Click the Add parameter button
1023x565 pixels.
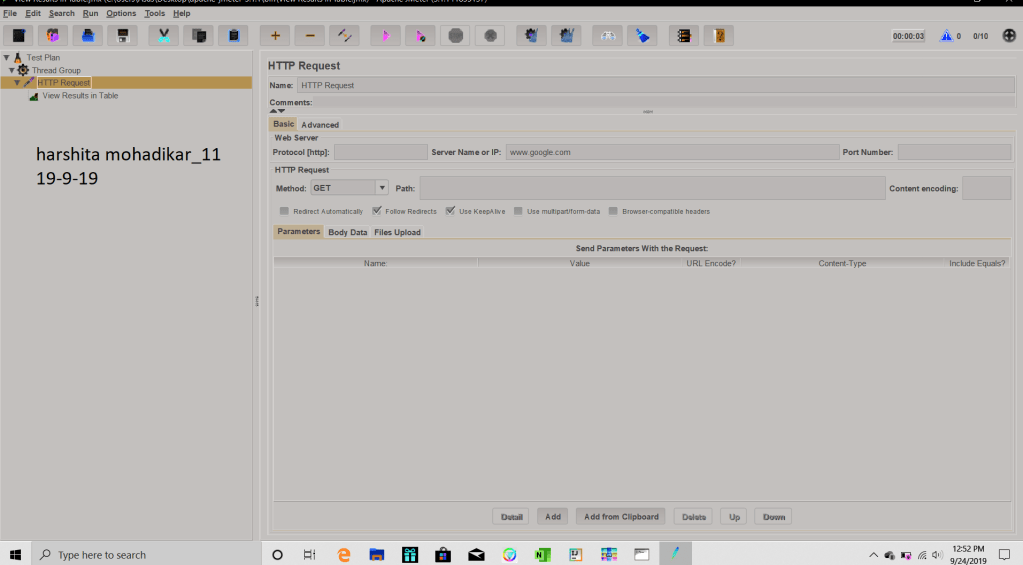coord(552,517)
